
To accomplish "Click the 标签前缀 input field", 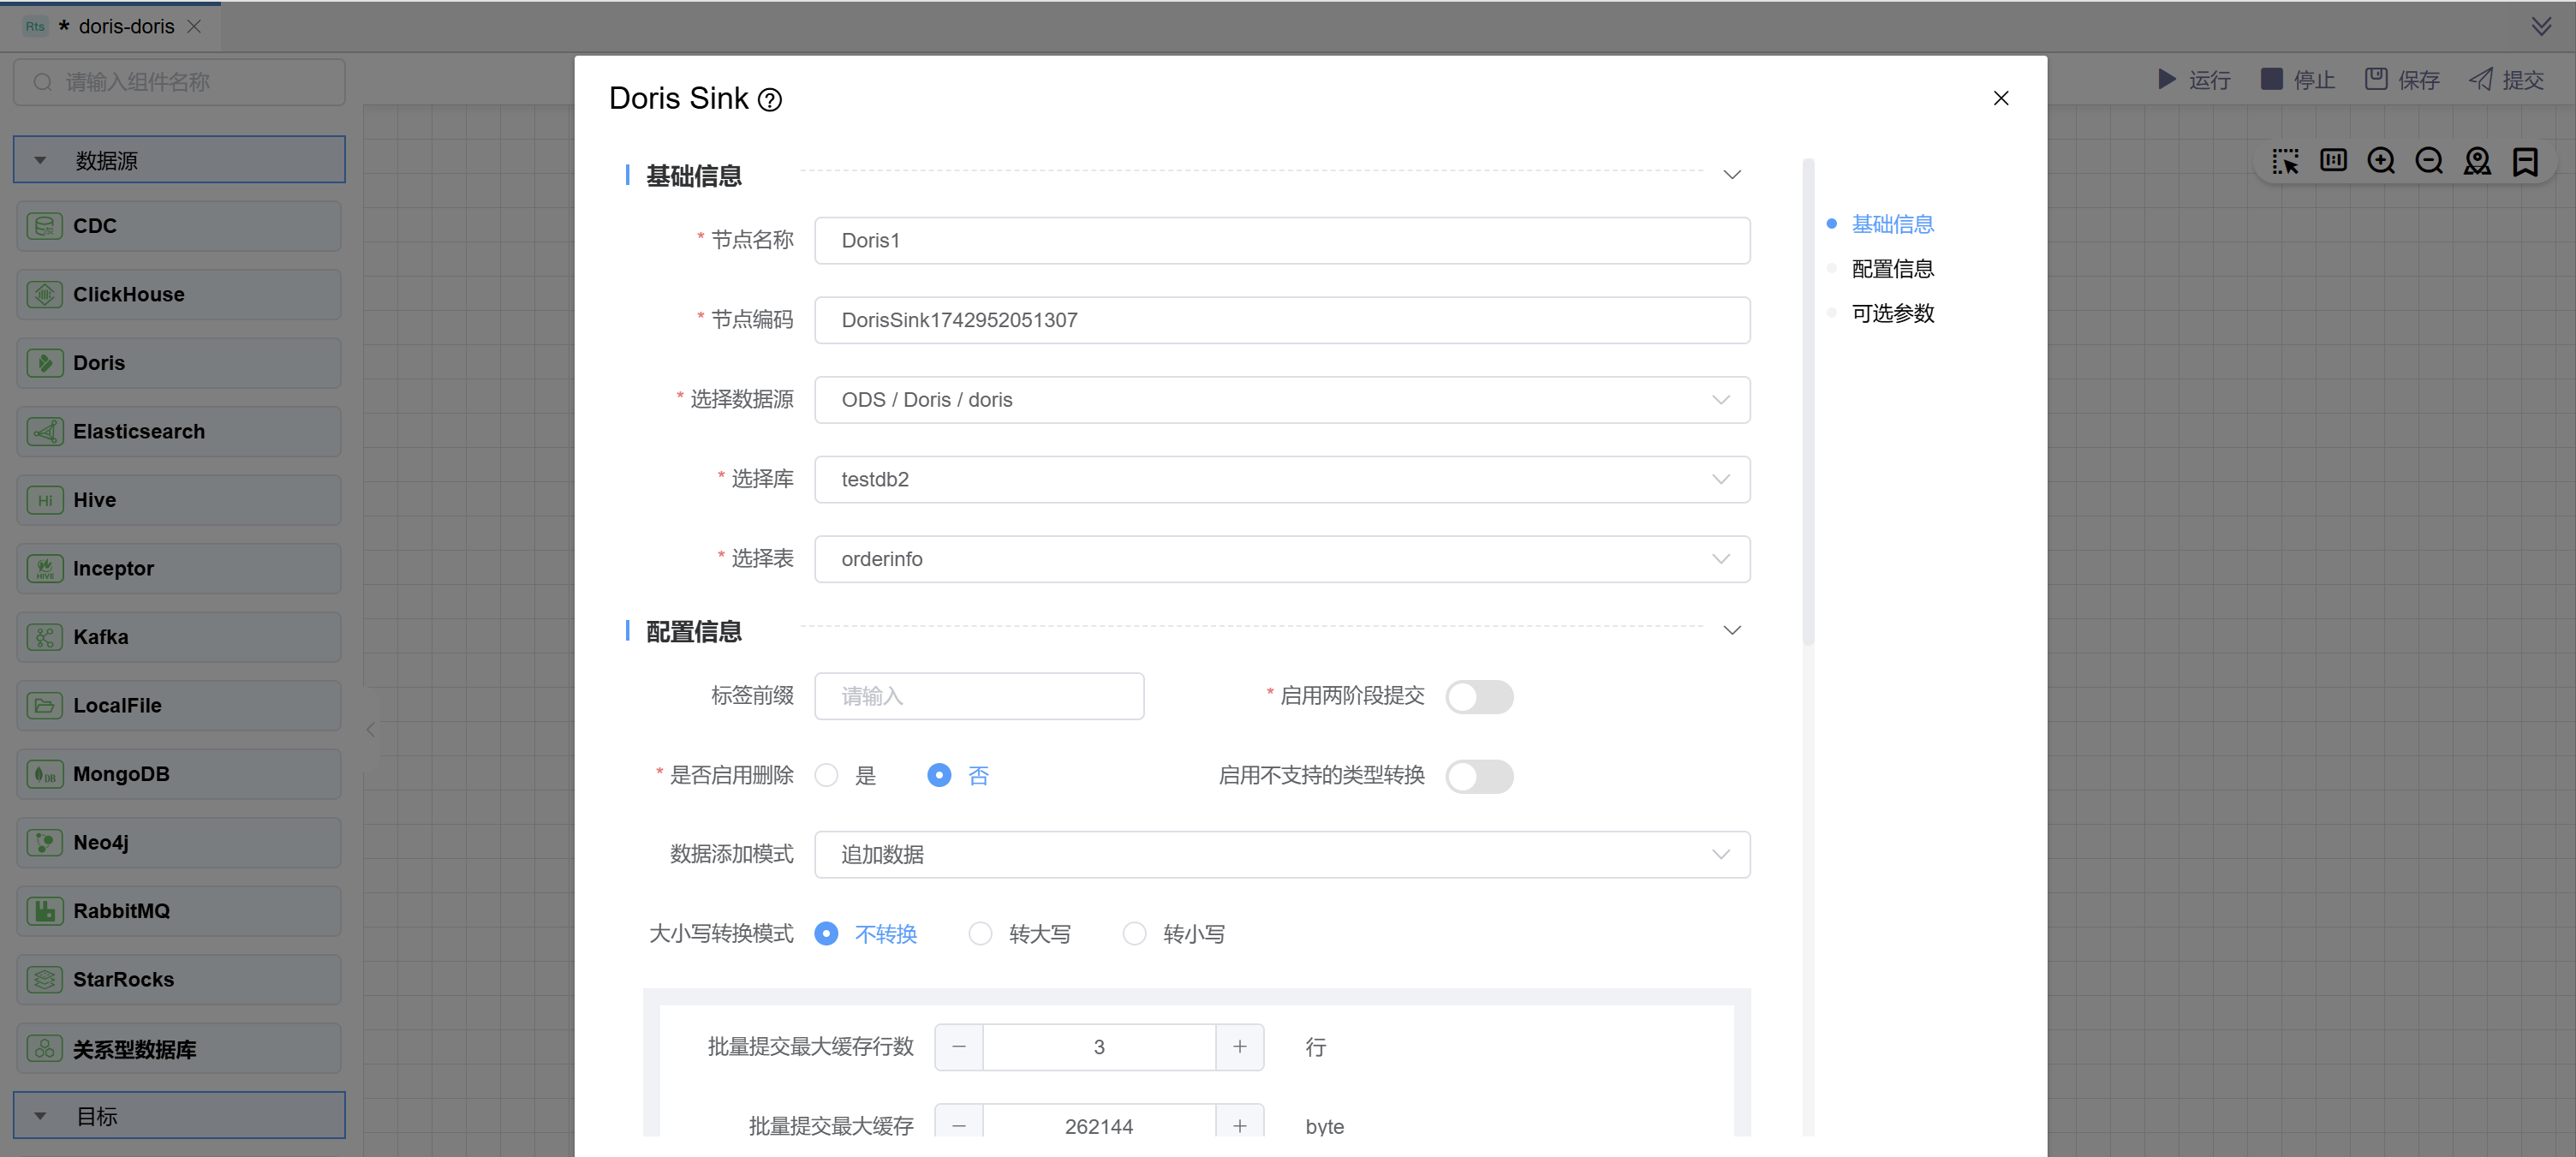I will [978, 696].
